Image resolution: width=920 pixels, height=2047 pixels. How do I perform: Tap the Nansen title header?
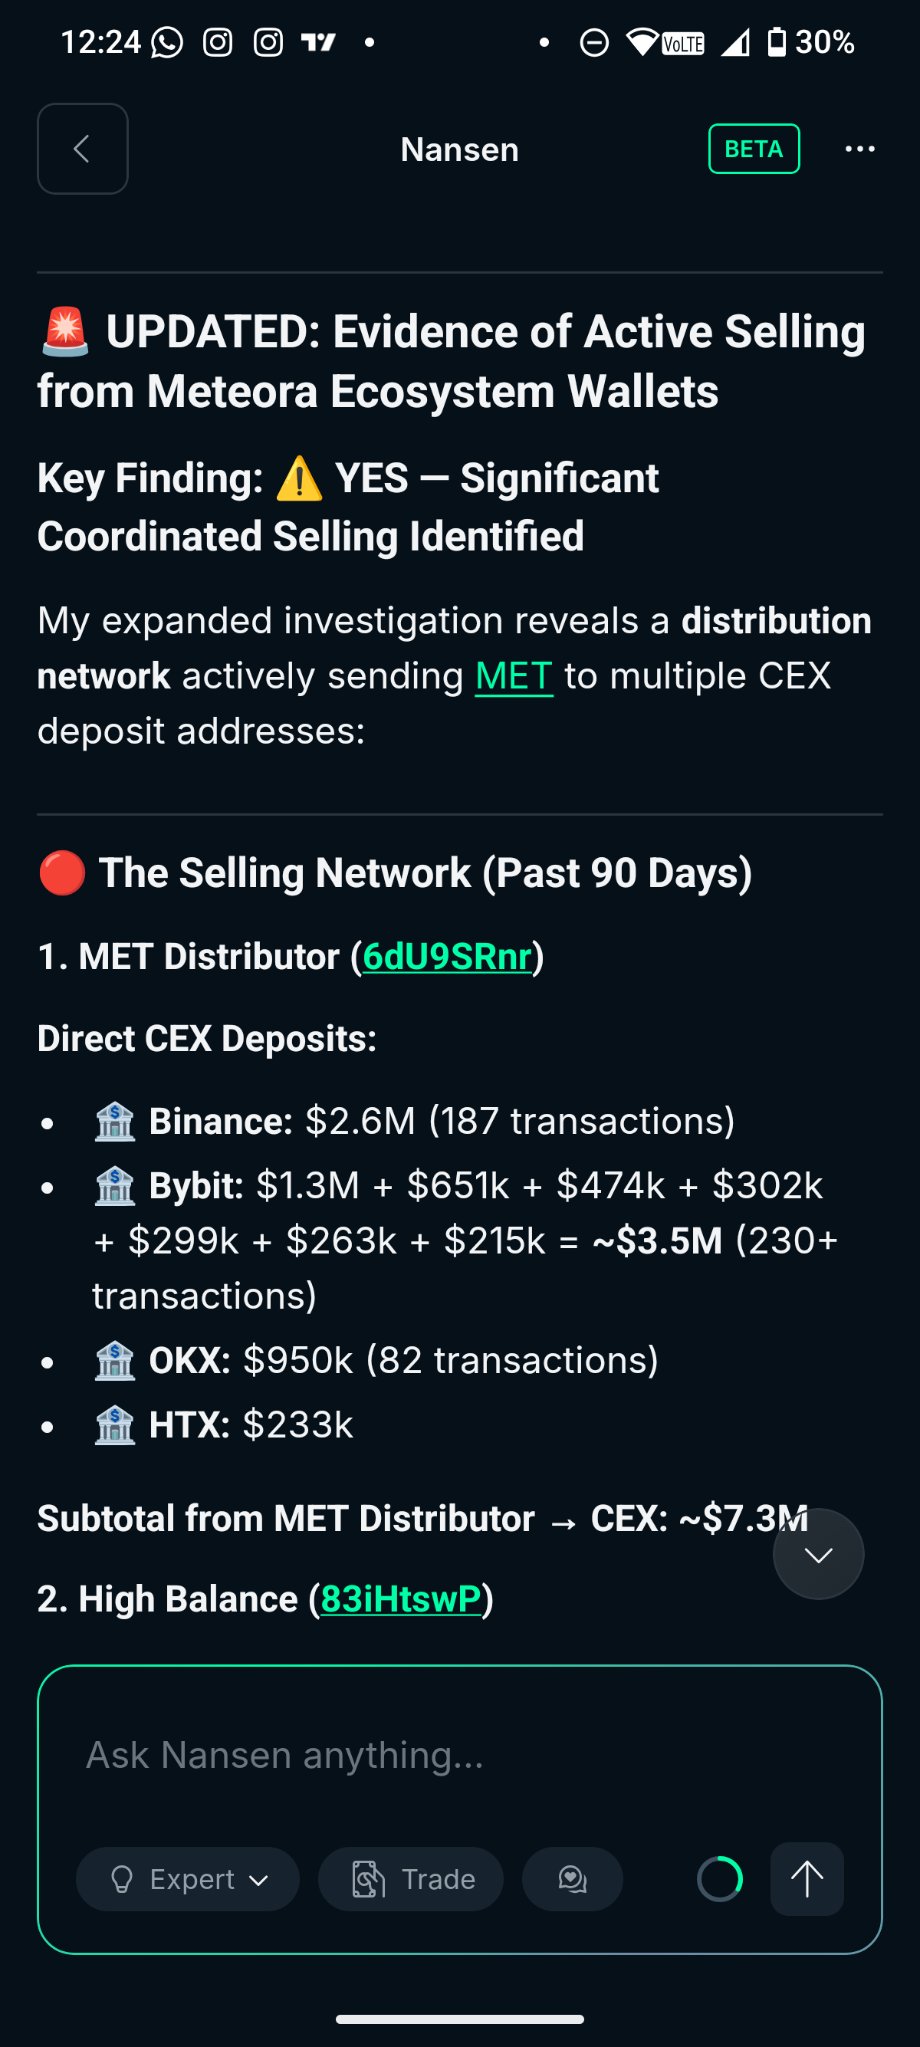click(459, 149)
